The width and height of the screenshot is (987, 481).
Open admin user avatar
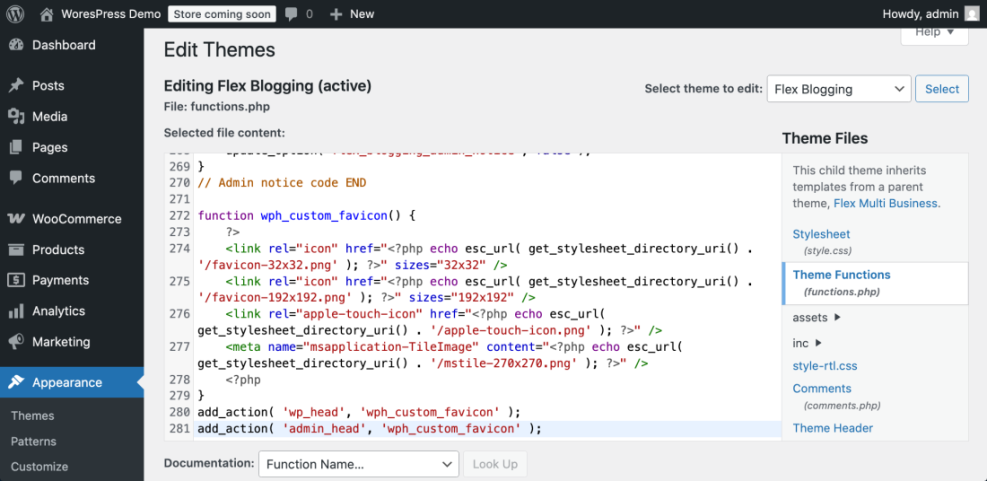(x=972, y=14)
